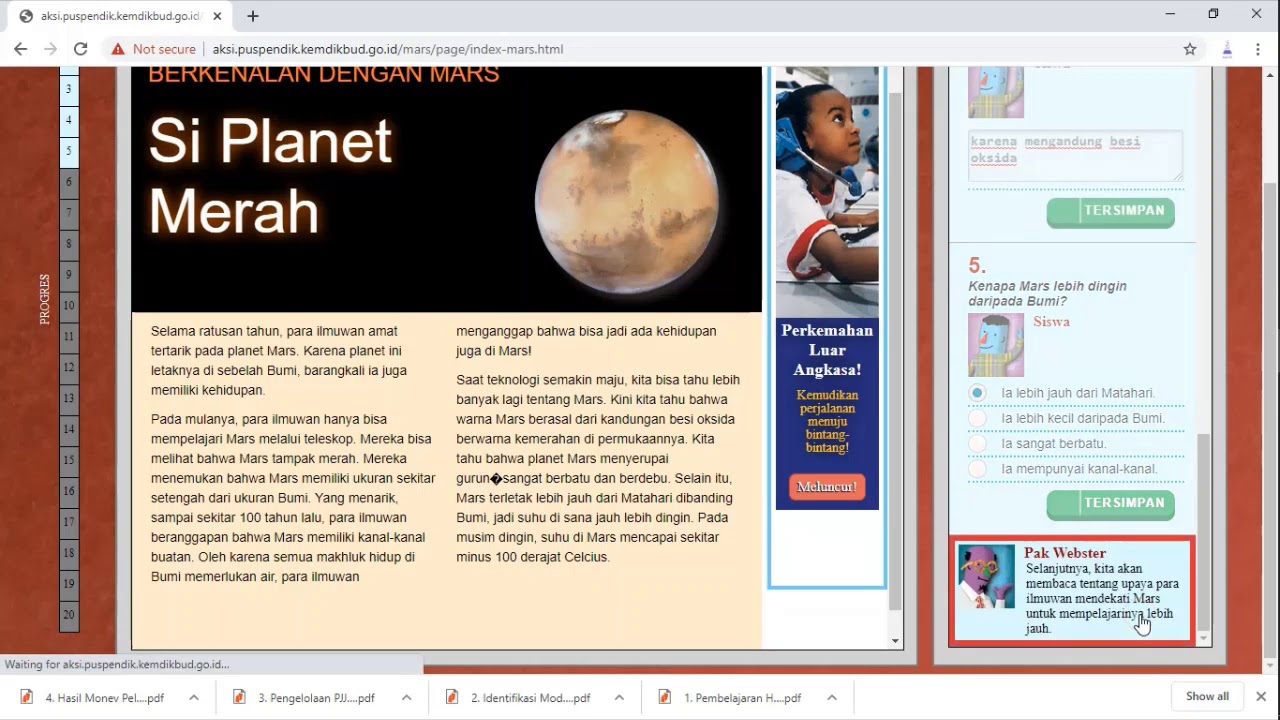Jump to progress step 12
Screen dimensions: 1280x720
pyautogui.click(x=69, y=368)
